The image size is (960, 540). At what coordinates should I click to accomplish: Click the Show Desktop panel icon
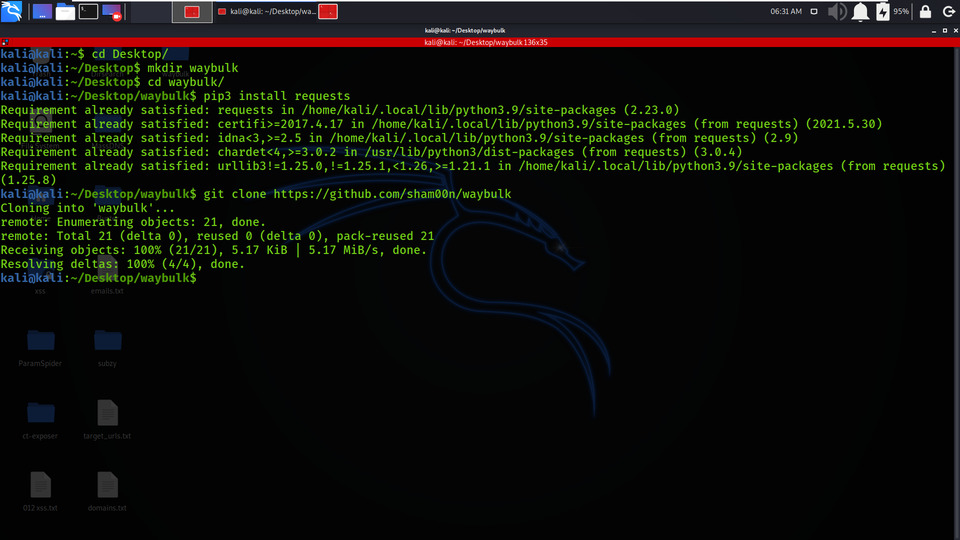pyautogui.click(x=42, y=12)
